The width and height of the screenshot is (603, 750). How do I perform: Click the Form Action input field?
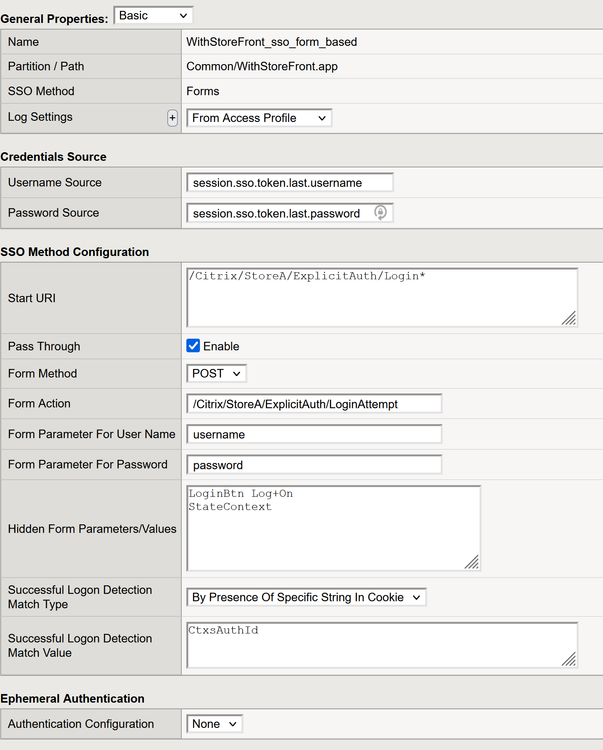coord(313,404)
